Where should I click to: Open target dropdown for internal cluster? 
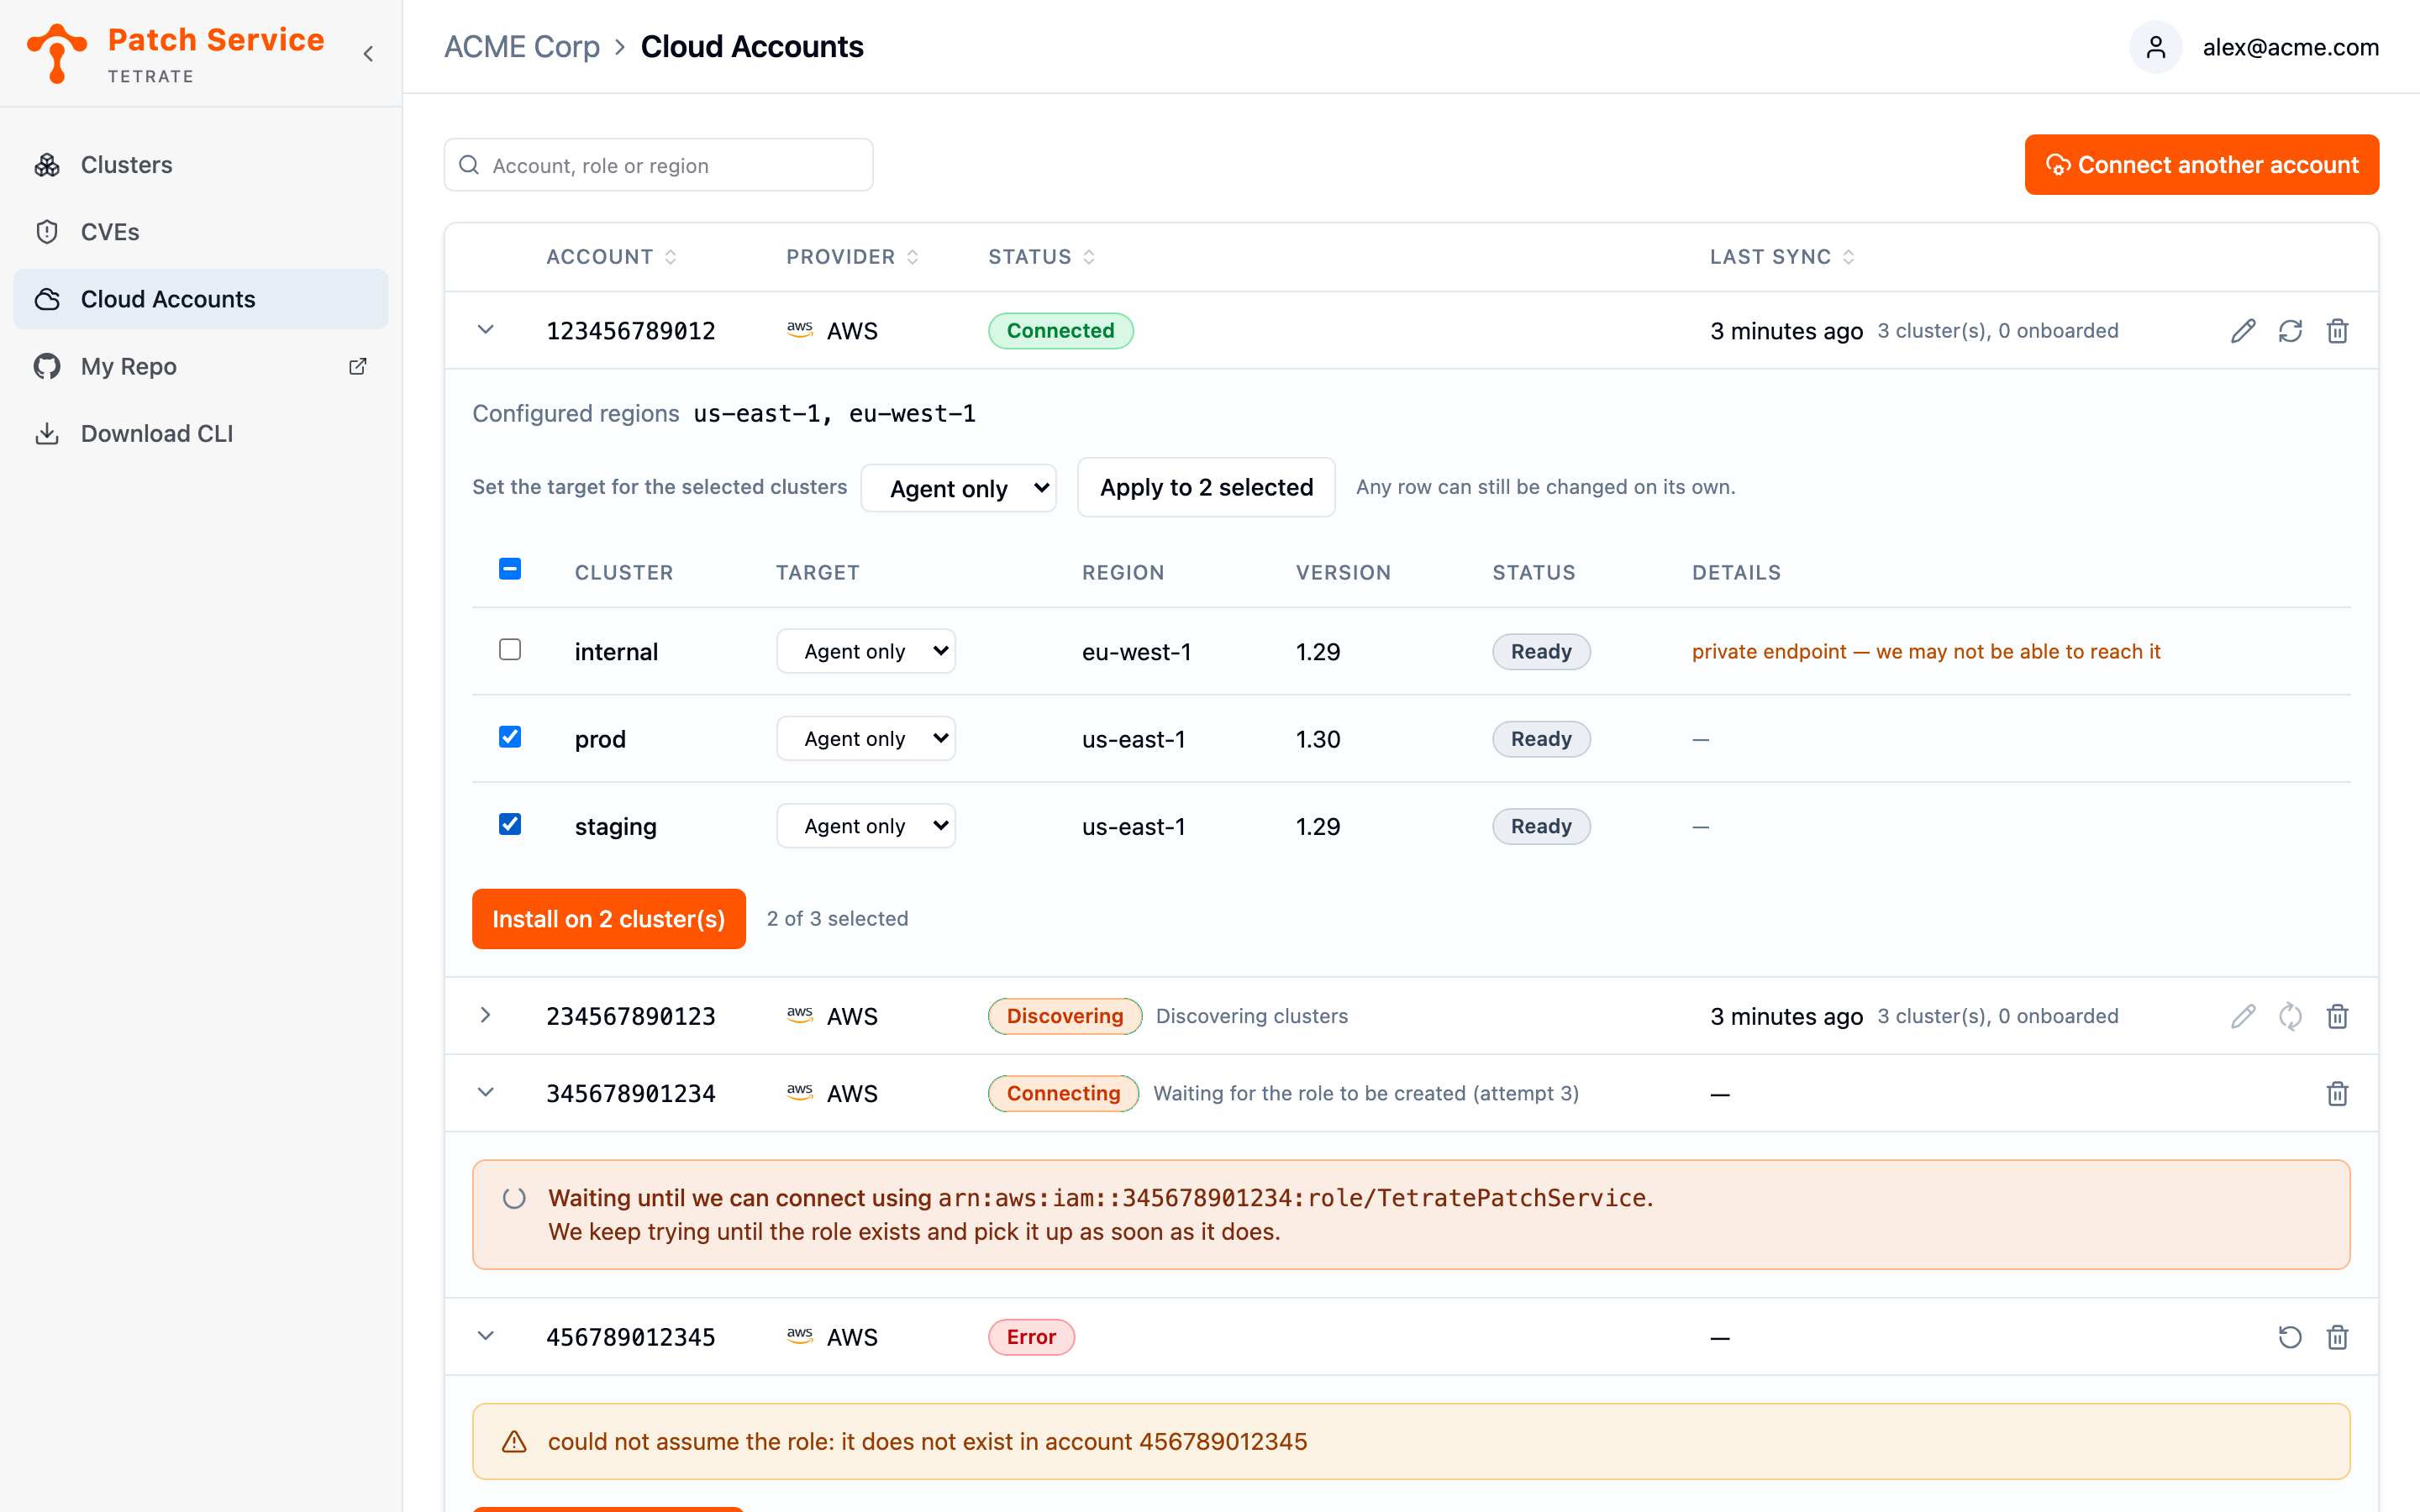coord(866,651)
